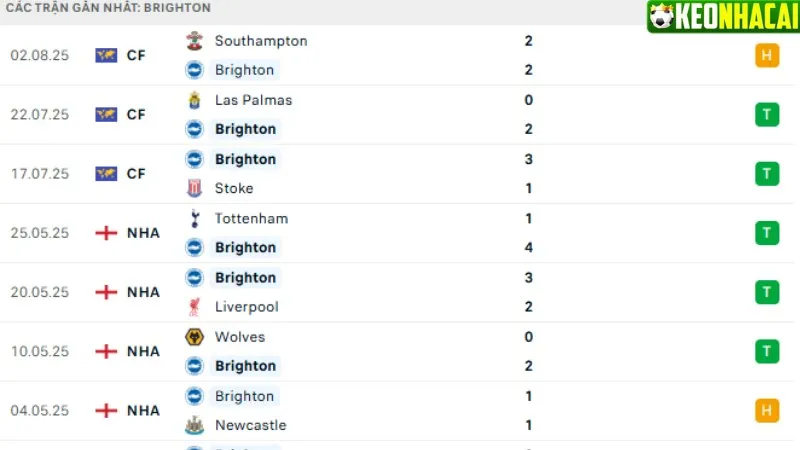Click the Las Palmas club crest
This screenshot has height=450, width=800.
(194, 100)
